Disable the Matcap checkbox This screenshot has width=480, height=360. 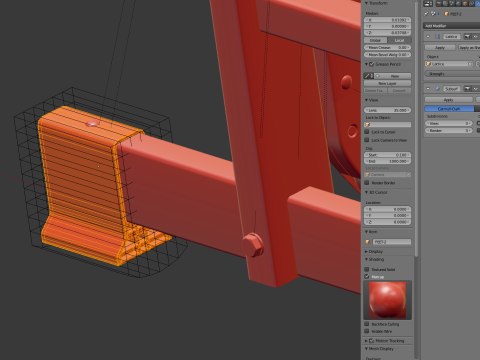tap(367, 277)
